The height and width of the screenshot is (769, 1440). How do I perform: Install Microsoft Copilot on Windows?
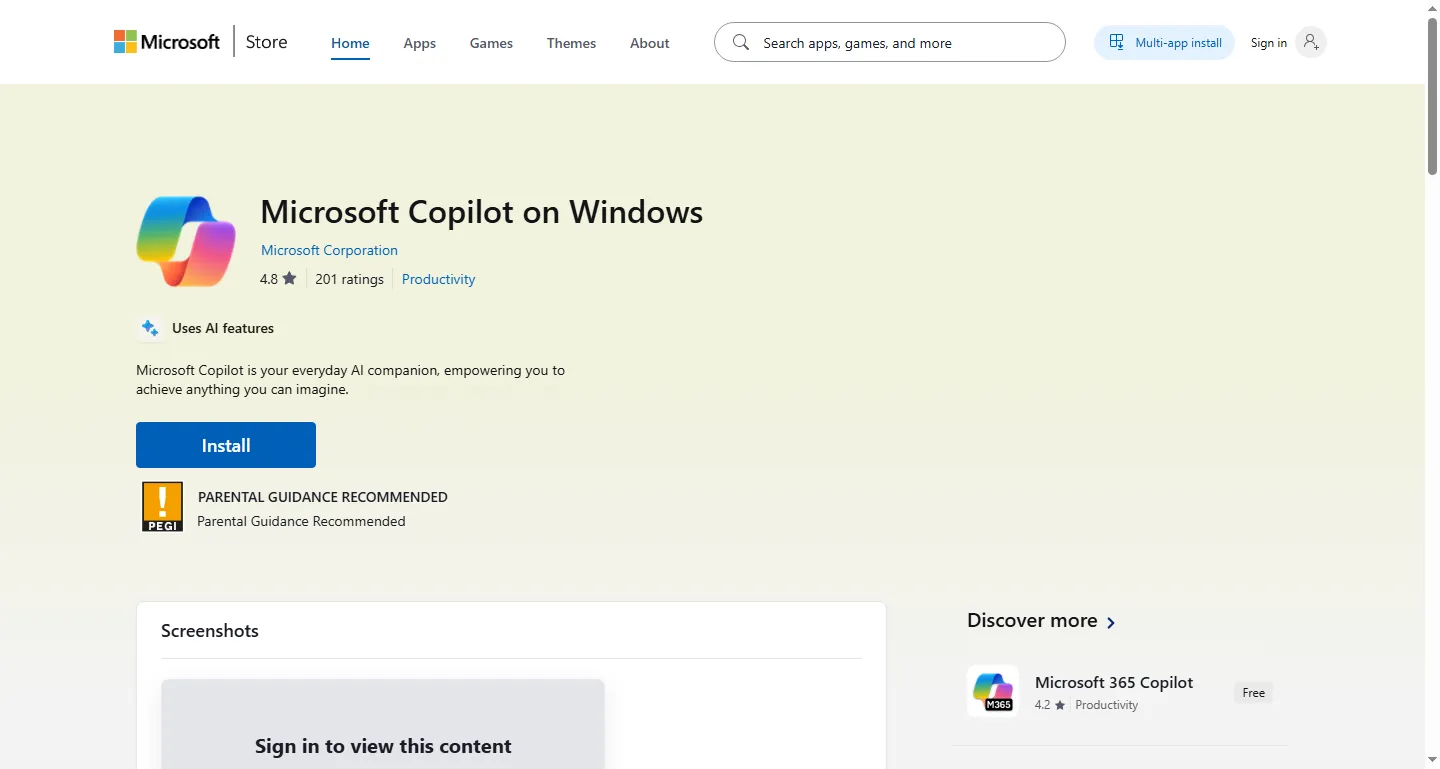[x=226, y=445]
